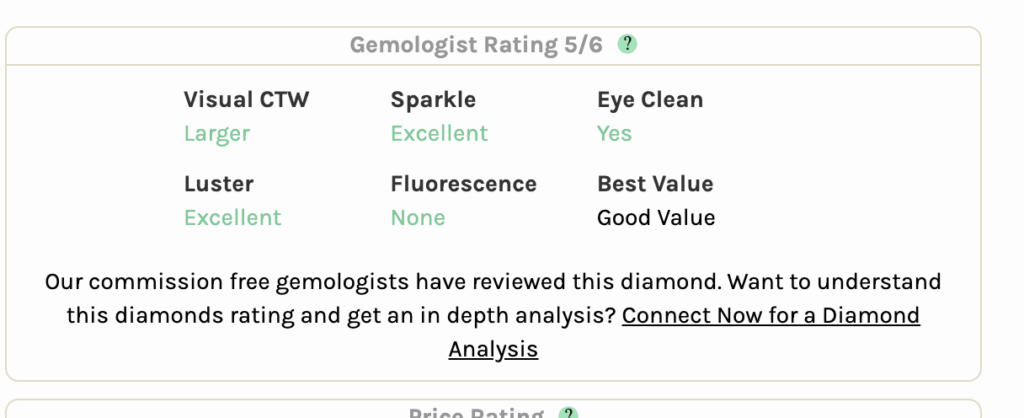Select the Yes value under Eye Clean
This screenshot has height=418, width=1024.
coord(614,133)
